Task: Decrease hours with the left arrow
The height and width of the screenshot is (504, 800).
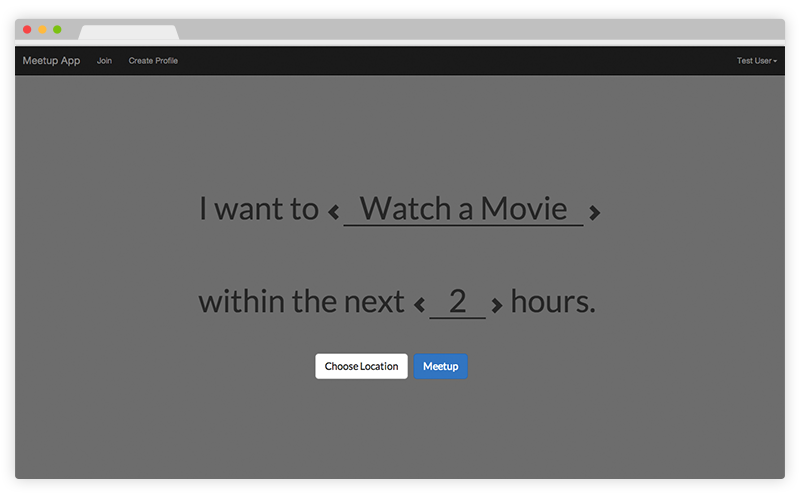Action: (419, 305)
